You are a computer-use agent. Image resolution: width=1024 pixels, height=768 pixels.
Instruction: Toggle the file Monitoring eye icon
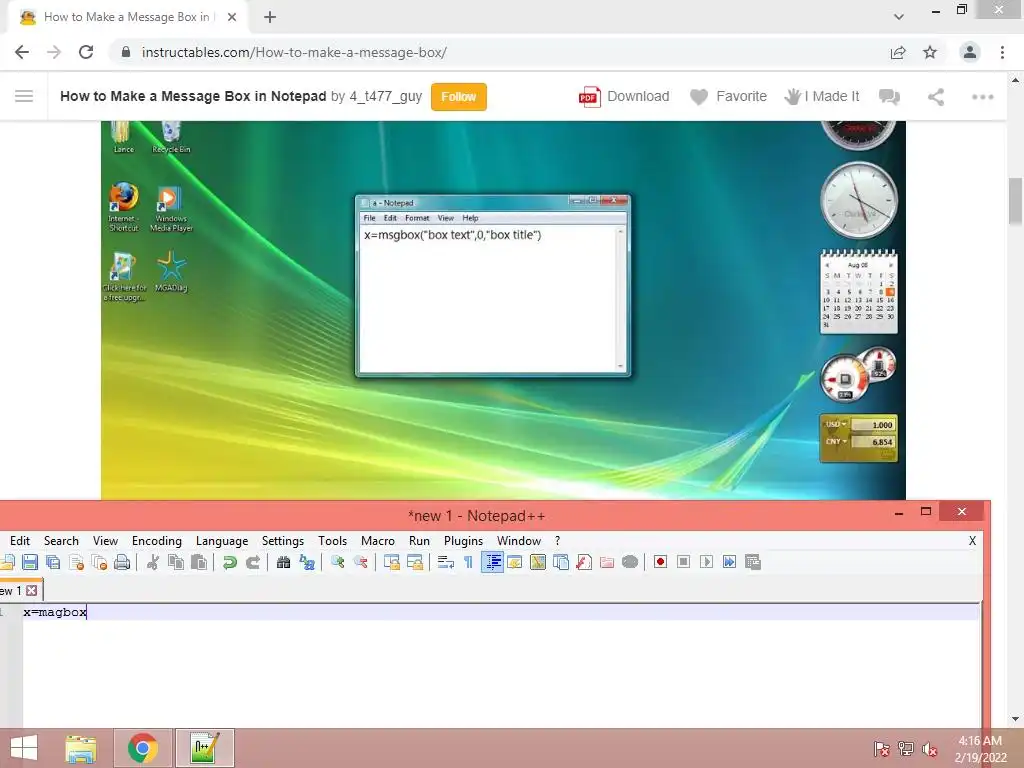[630, 562]
